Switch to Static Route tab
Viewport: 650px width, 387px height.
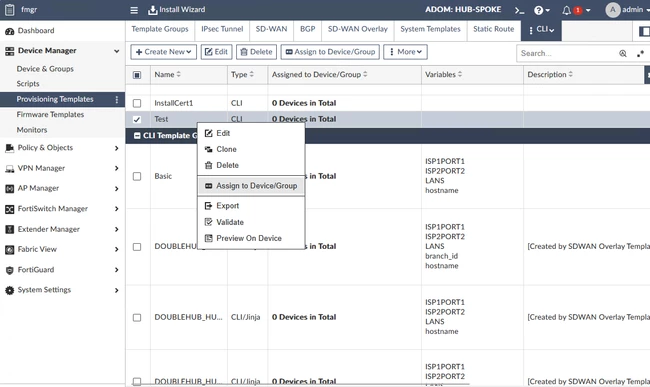point(493,29)
